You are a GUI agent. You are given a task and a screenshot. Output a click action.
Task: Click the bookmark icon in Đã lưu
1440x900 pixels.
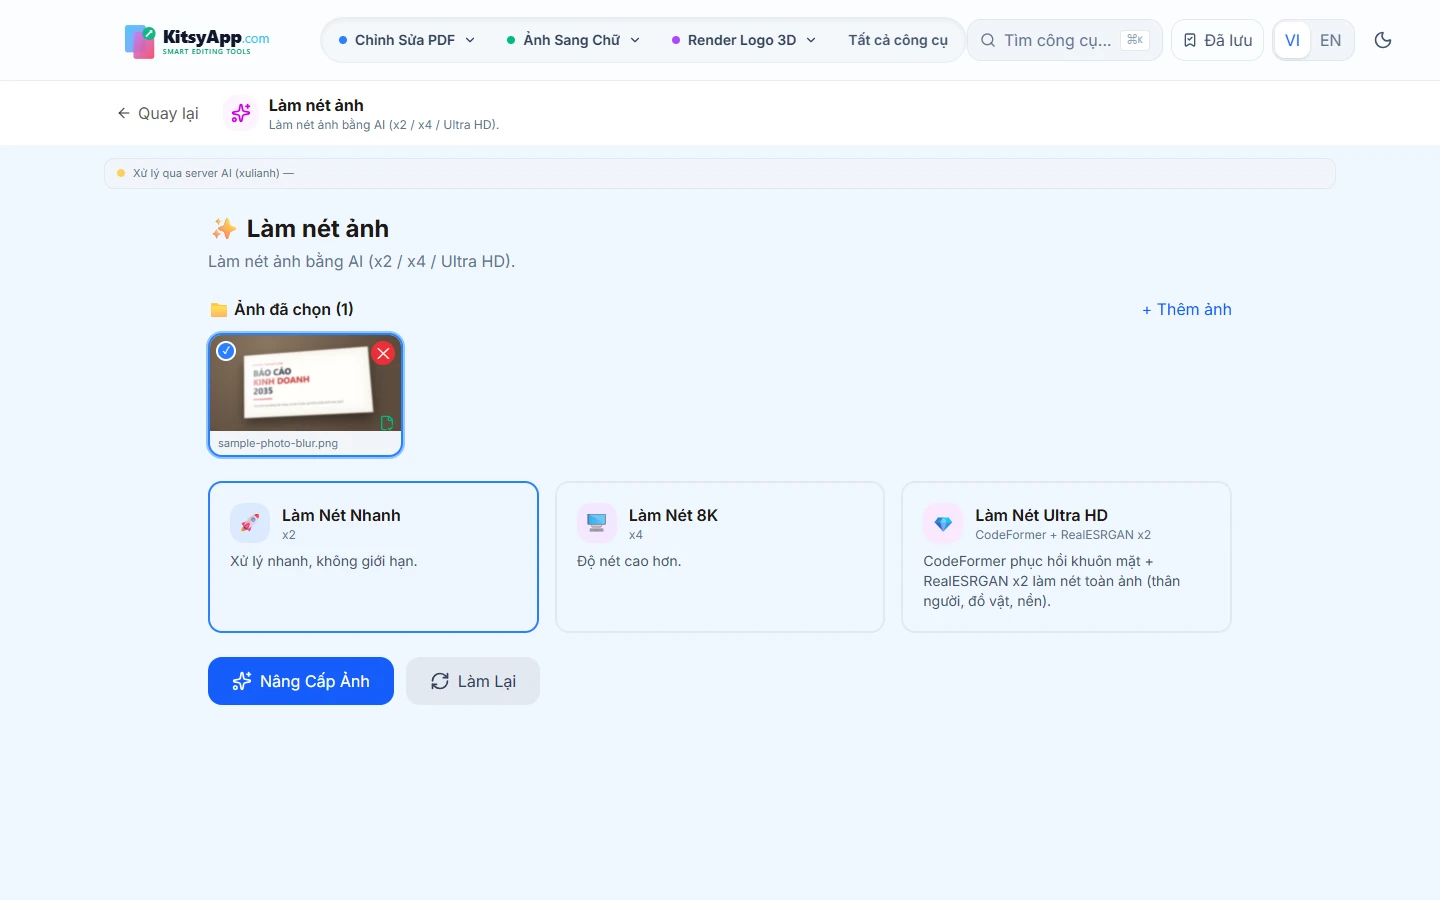click(x=1190, y=40)
